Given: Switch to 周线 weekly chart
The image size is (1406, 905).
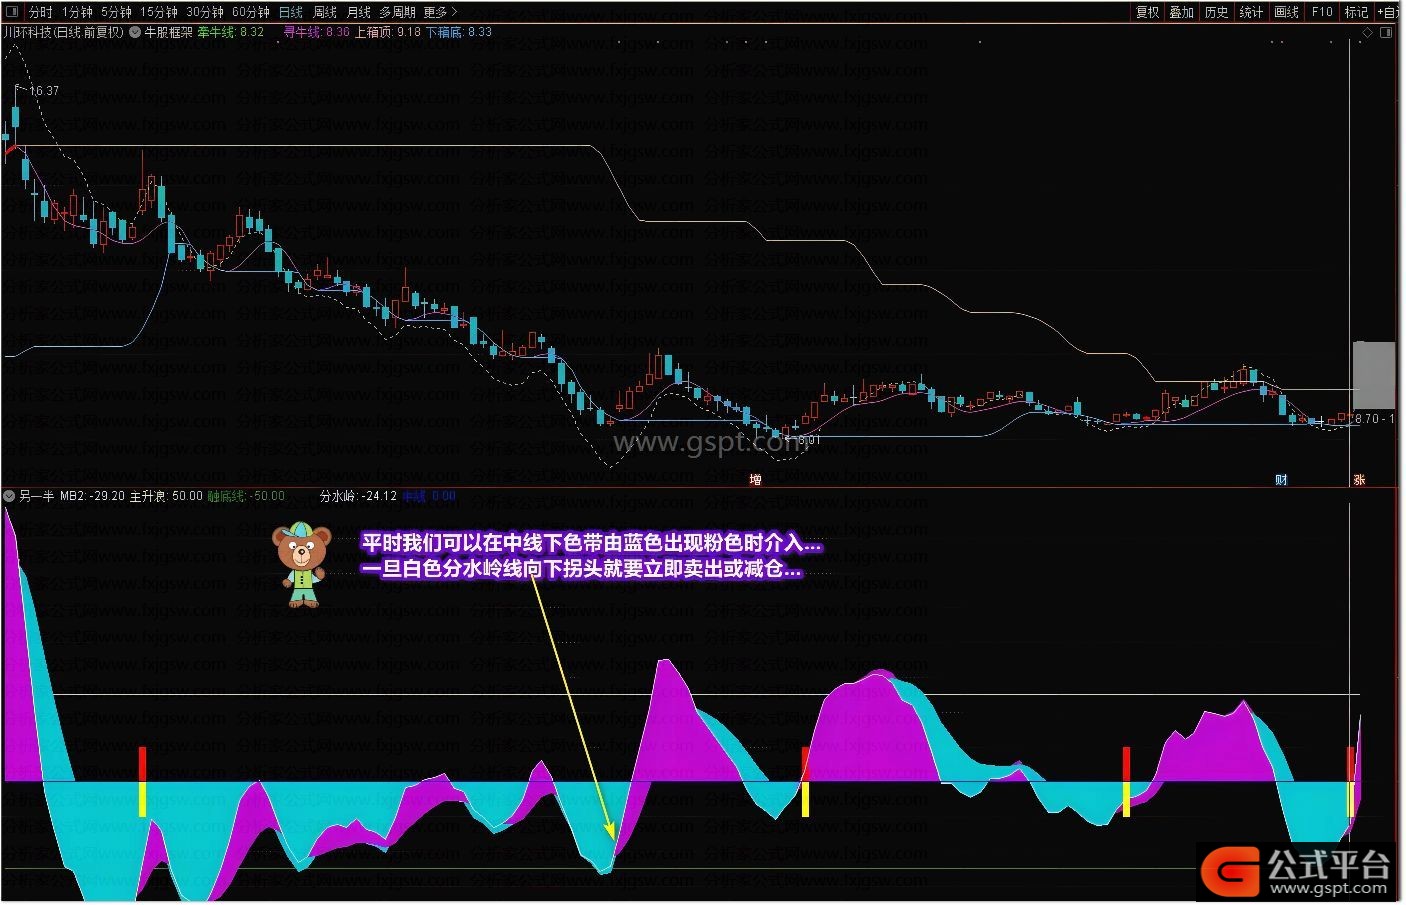Looking at the screenshot, I should (x=325, y=12).
